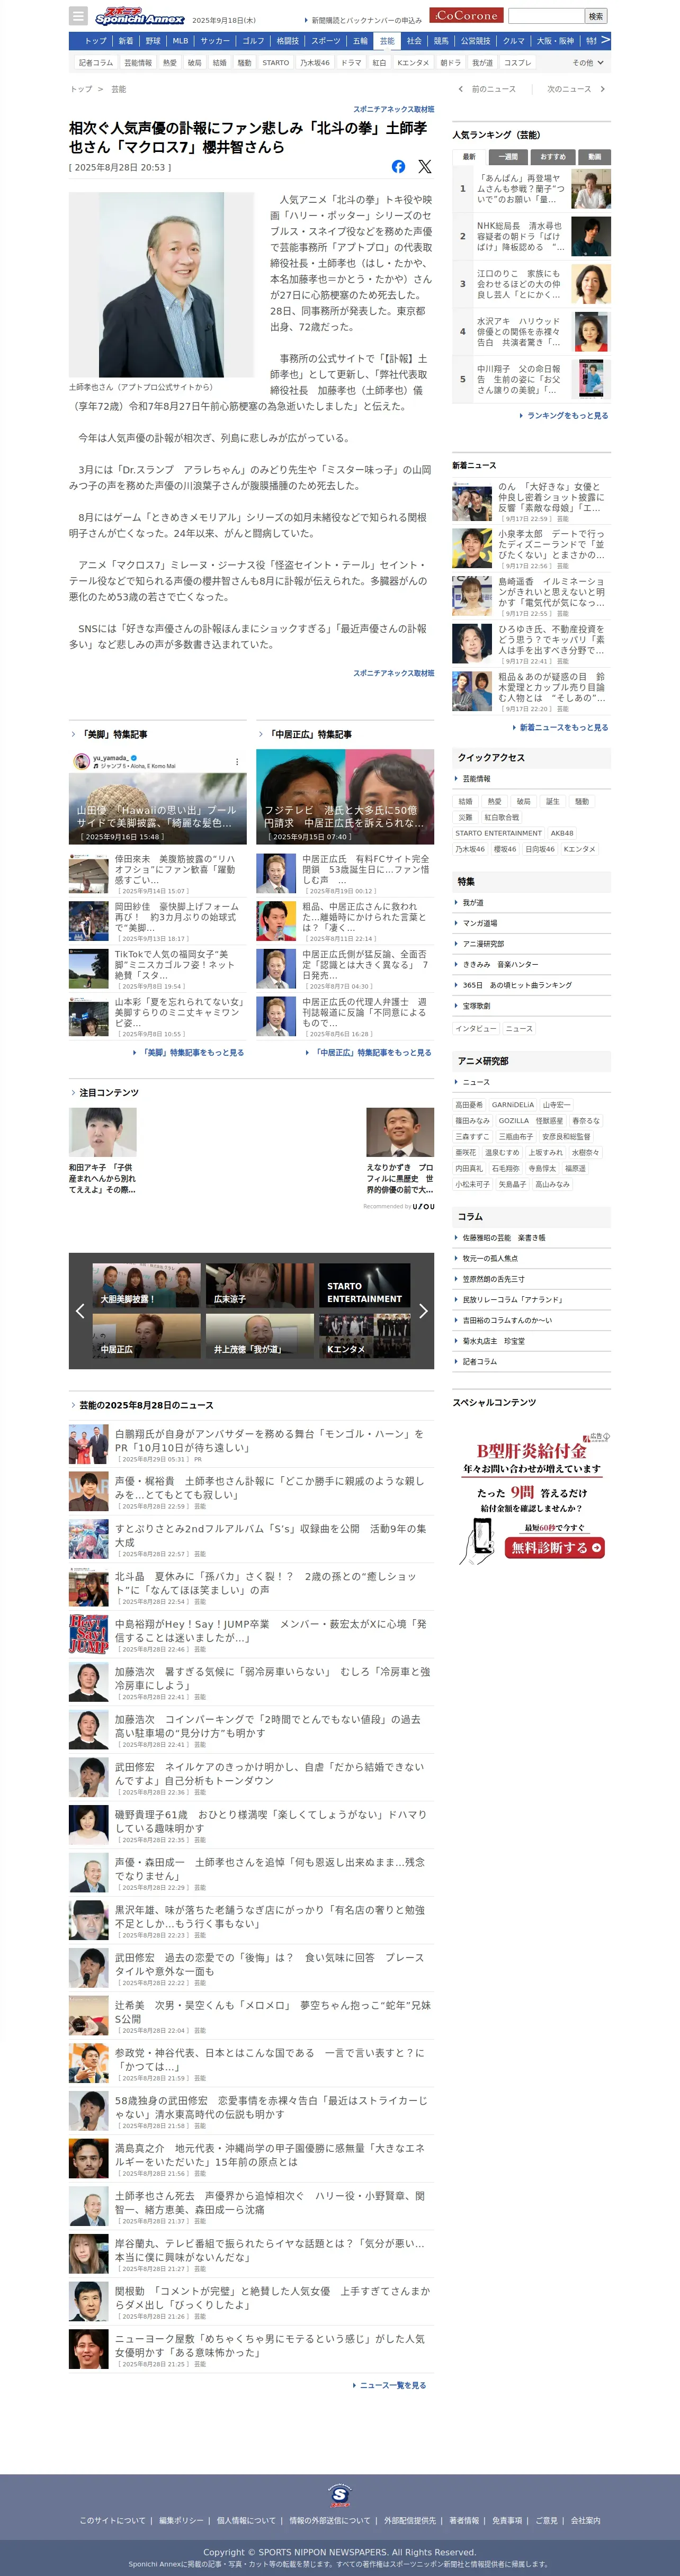
Task: Open 野球 in main navigation
Action: [152, 41]
